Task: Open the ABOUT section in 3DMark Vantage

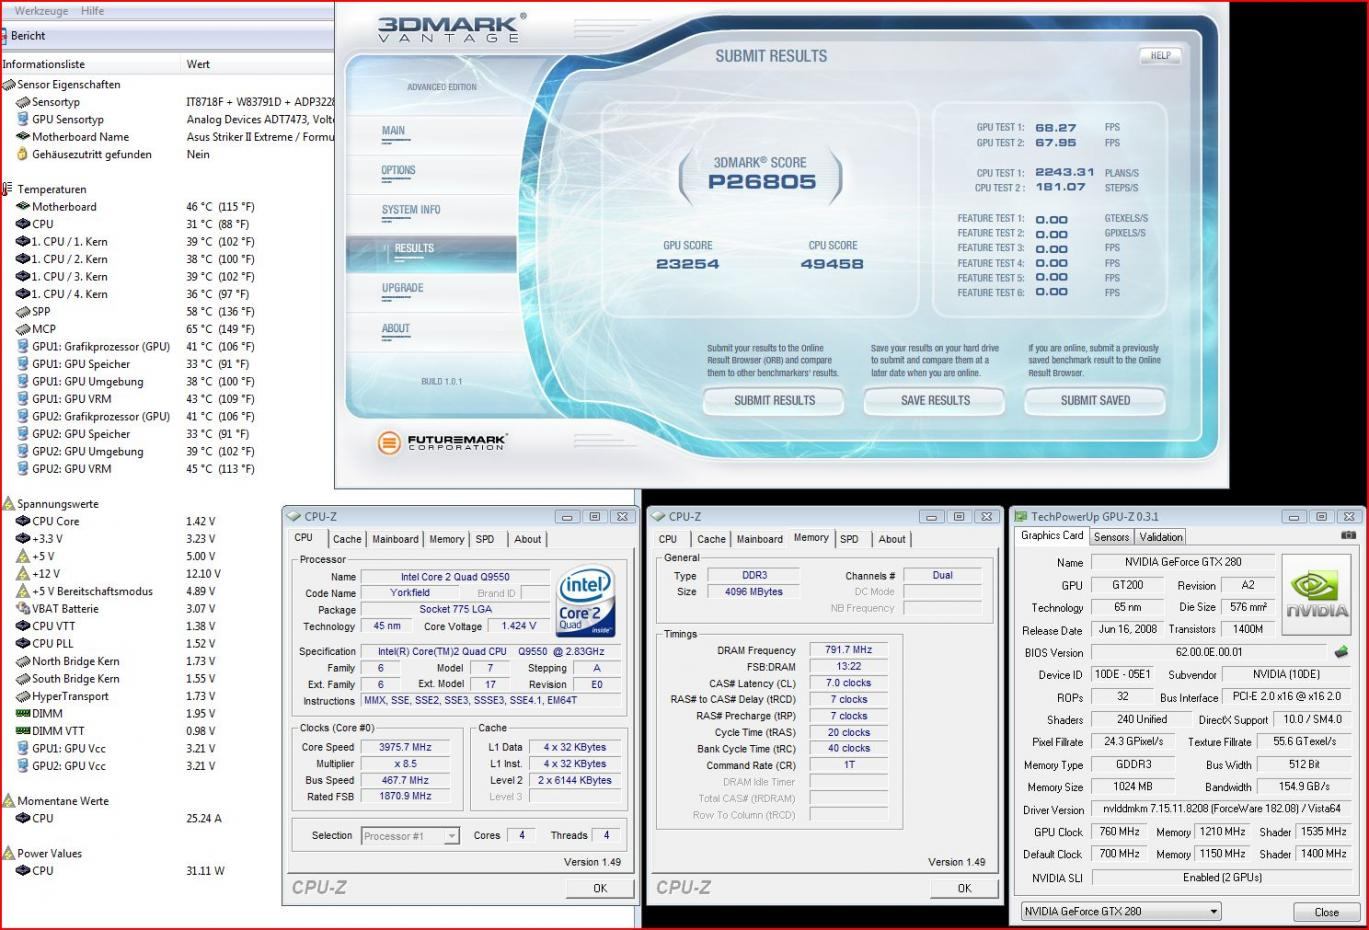Action: (396, 328)
